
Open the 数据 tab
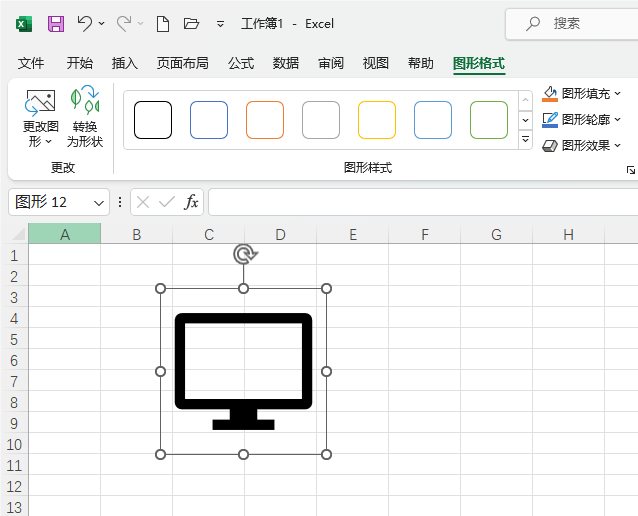286,63
